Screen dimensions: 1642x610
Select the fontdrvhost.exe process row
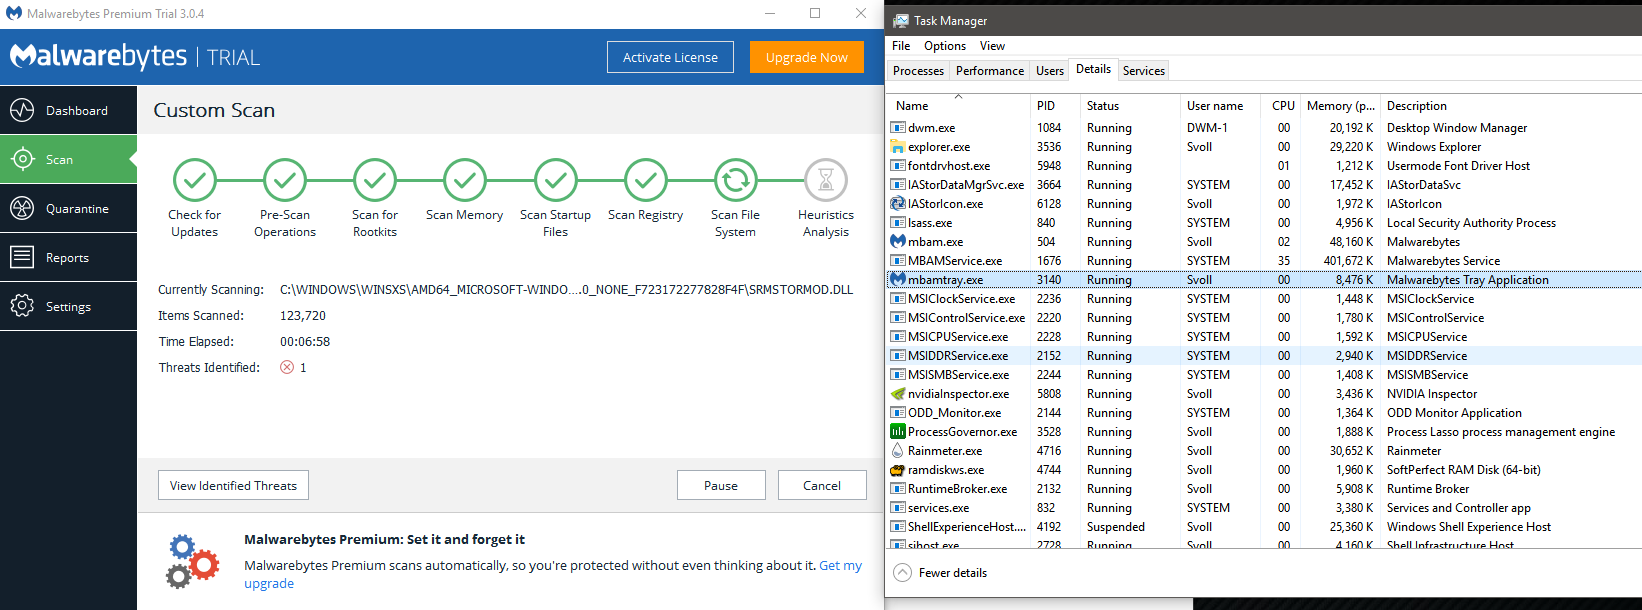coord(1265,166)
